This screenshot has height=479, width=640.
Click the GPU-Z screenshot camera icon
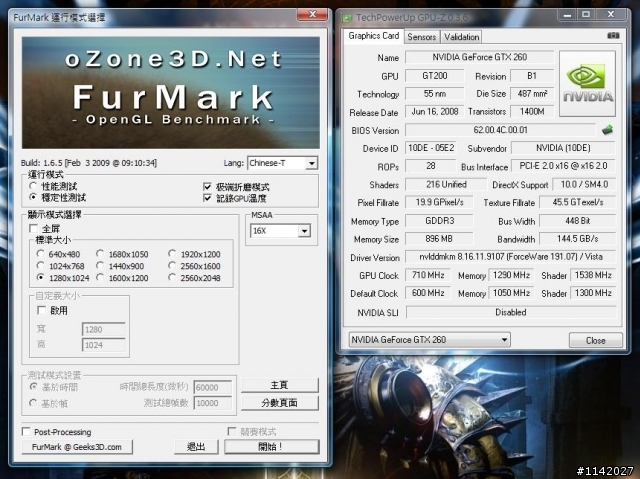coord(613,36)
